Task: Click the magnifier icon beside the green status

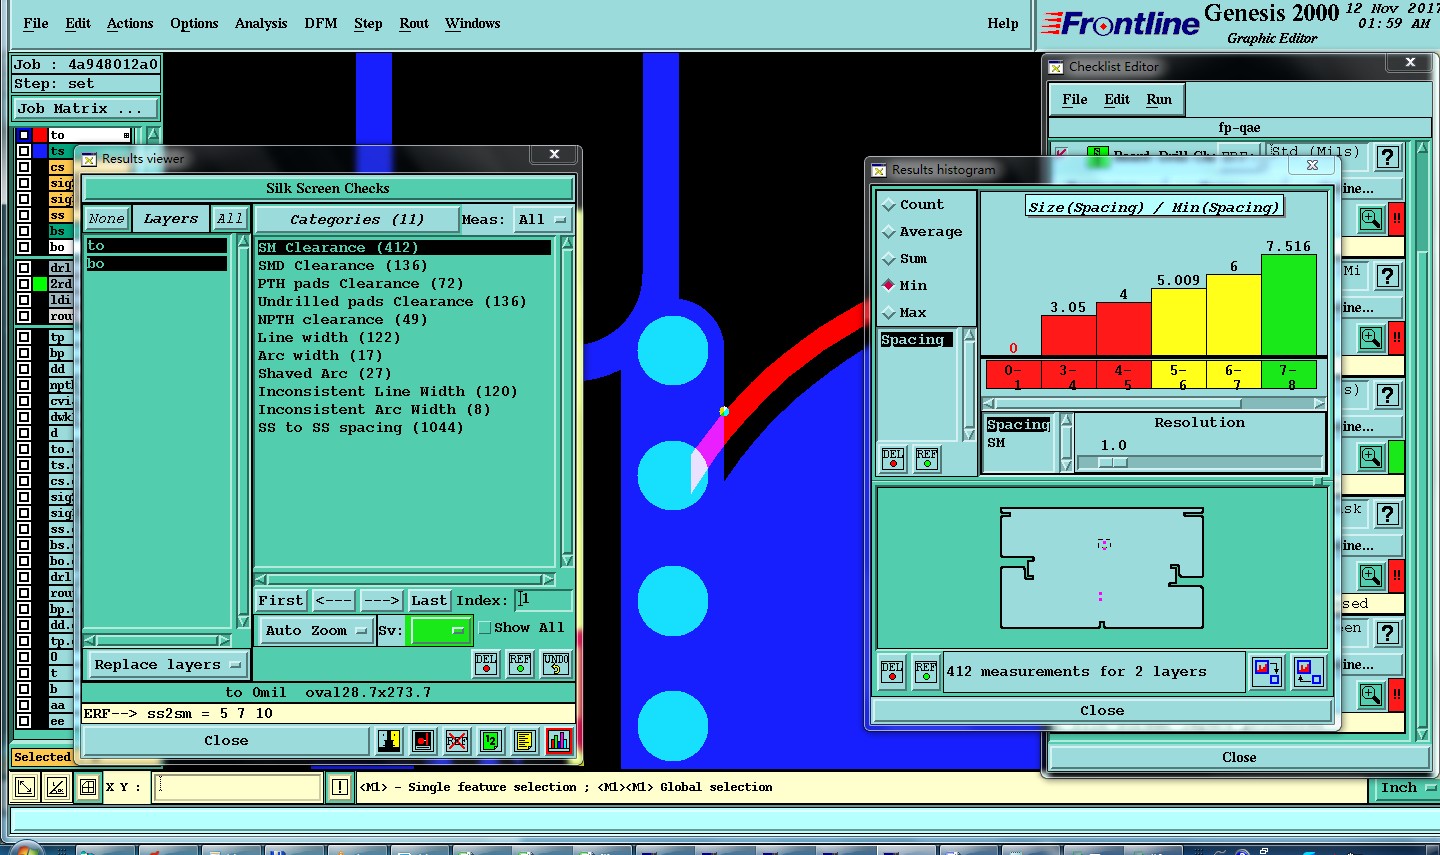Action: tap(1371, 457)
